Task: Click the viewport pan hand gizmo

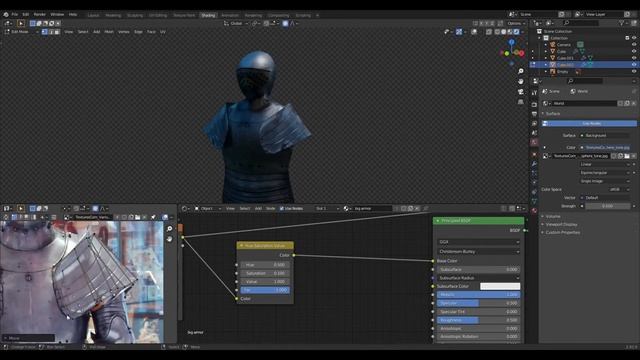Action: tap(521, 82)
